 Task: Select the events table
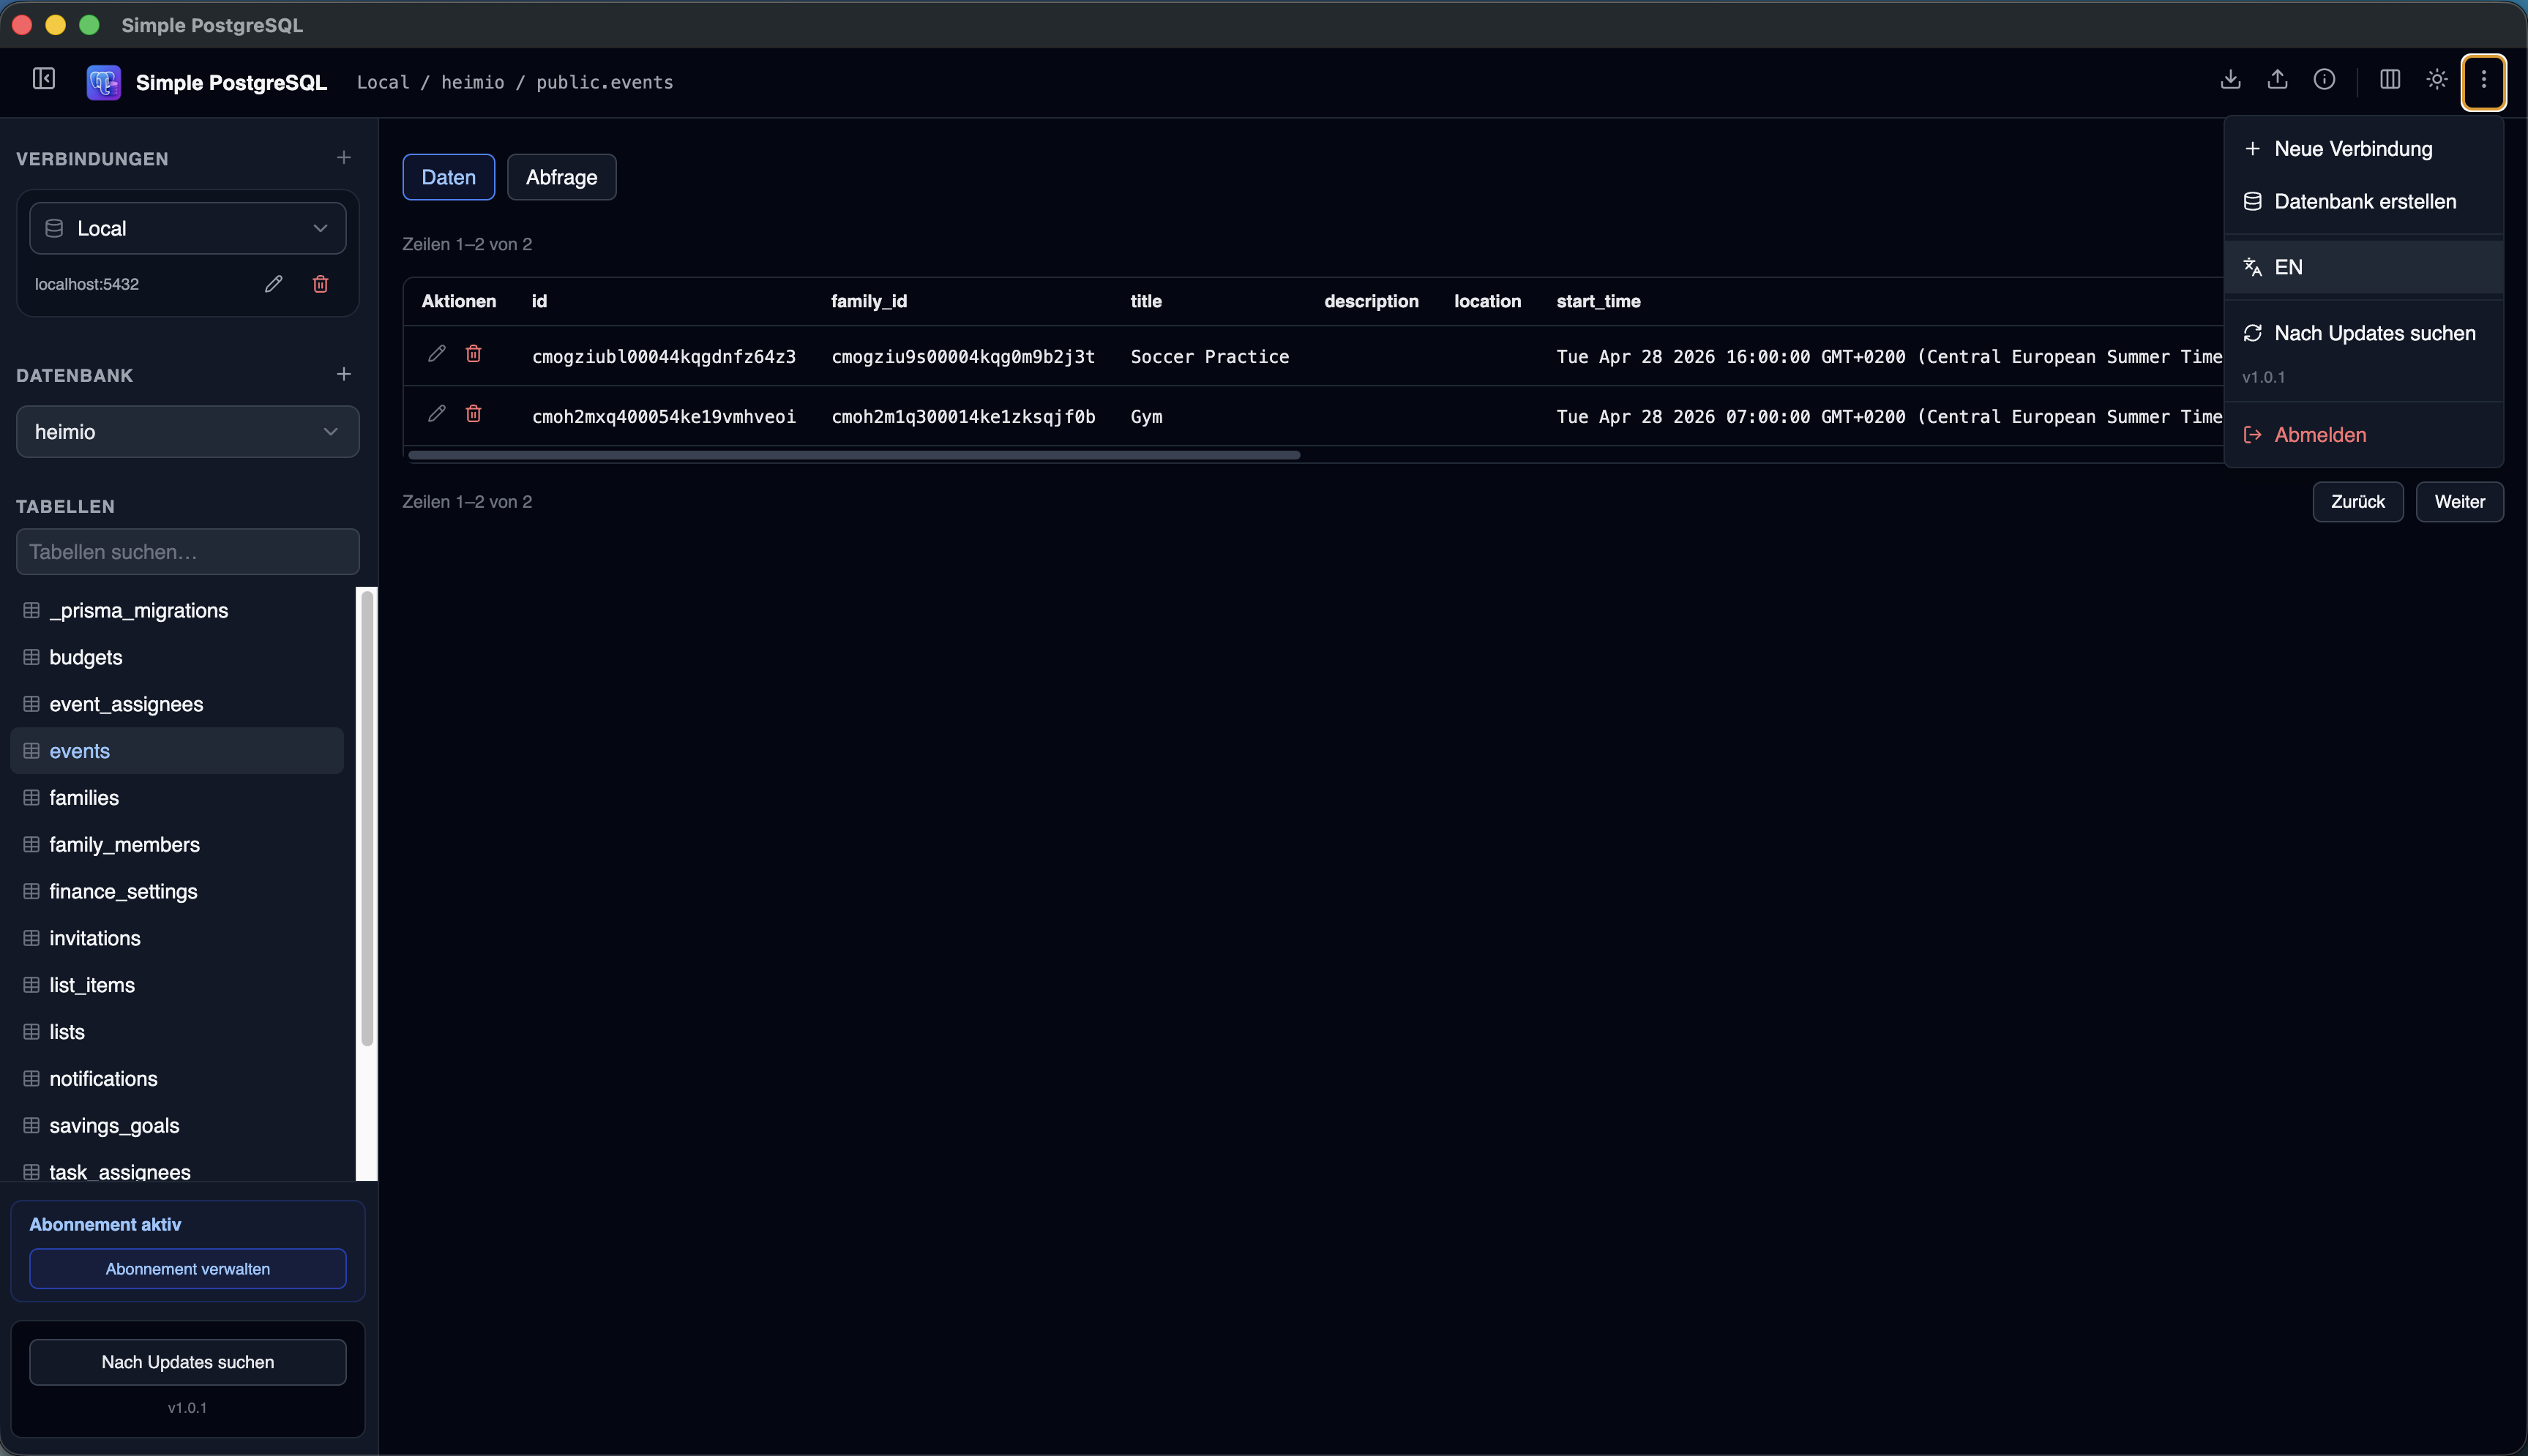[177, 751]
